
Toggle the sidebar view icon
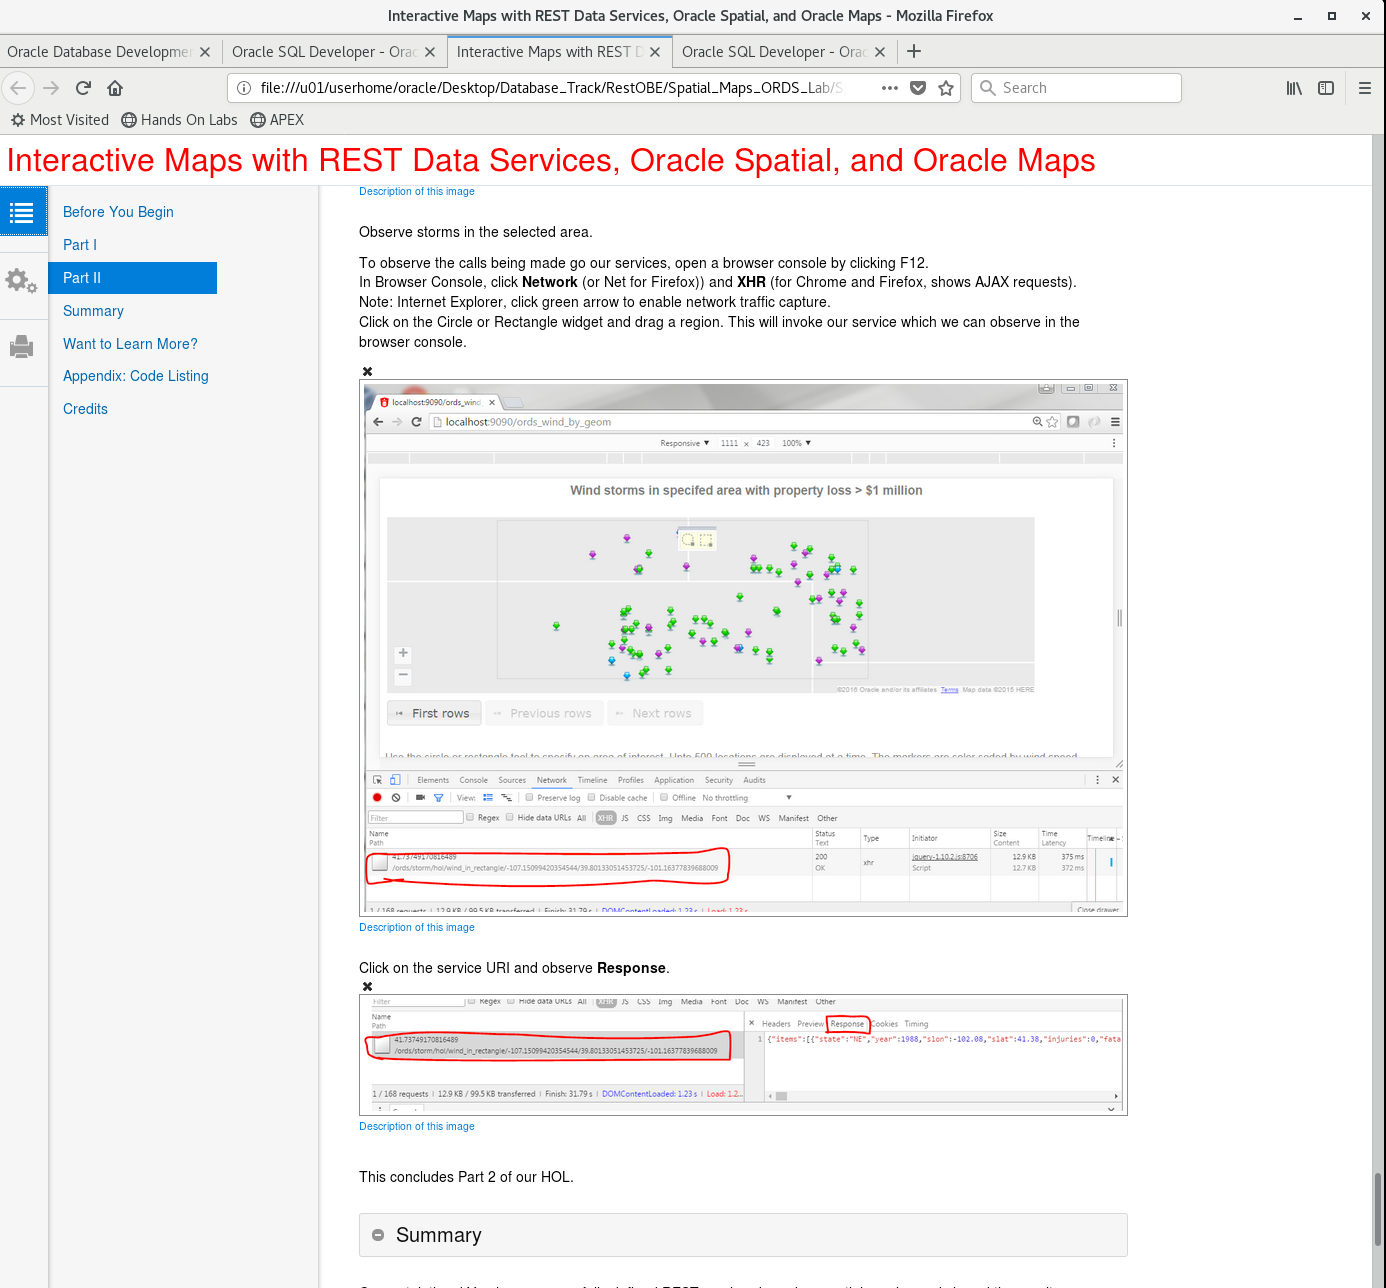point(1326,88)
